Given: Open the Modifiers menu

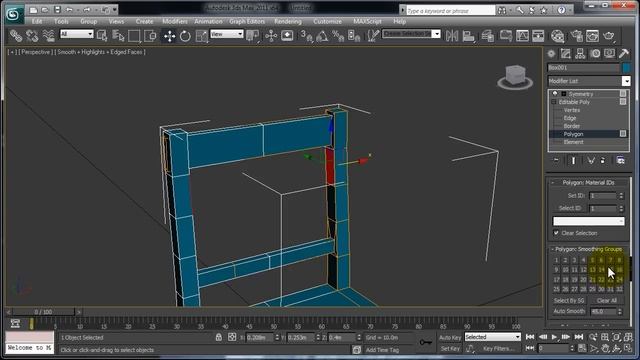Looking at the screenshot, I should click(175, 21).
